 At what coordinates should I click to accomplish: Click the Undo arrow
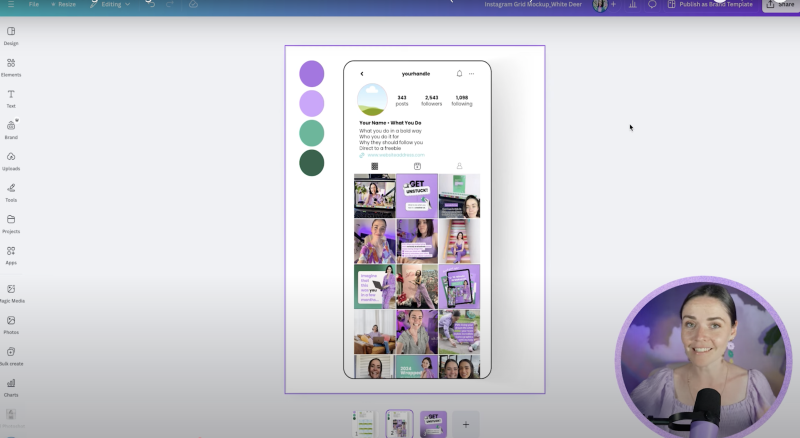tap(150, 4)
